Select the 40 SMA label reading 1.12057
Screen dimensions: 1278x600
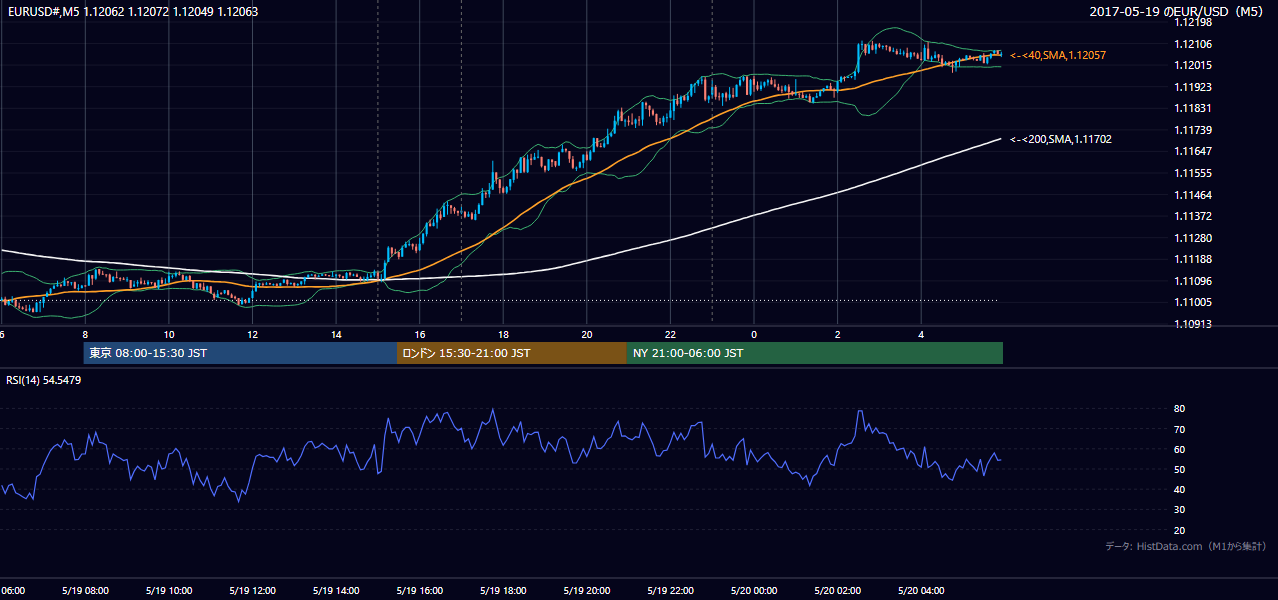click(1058, 55)
